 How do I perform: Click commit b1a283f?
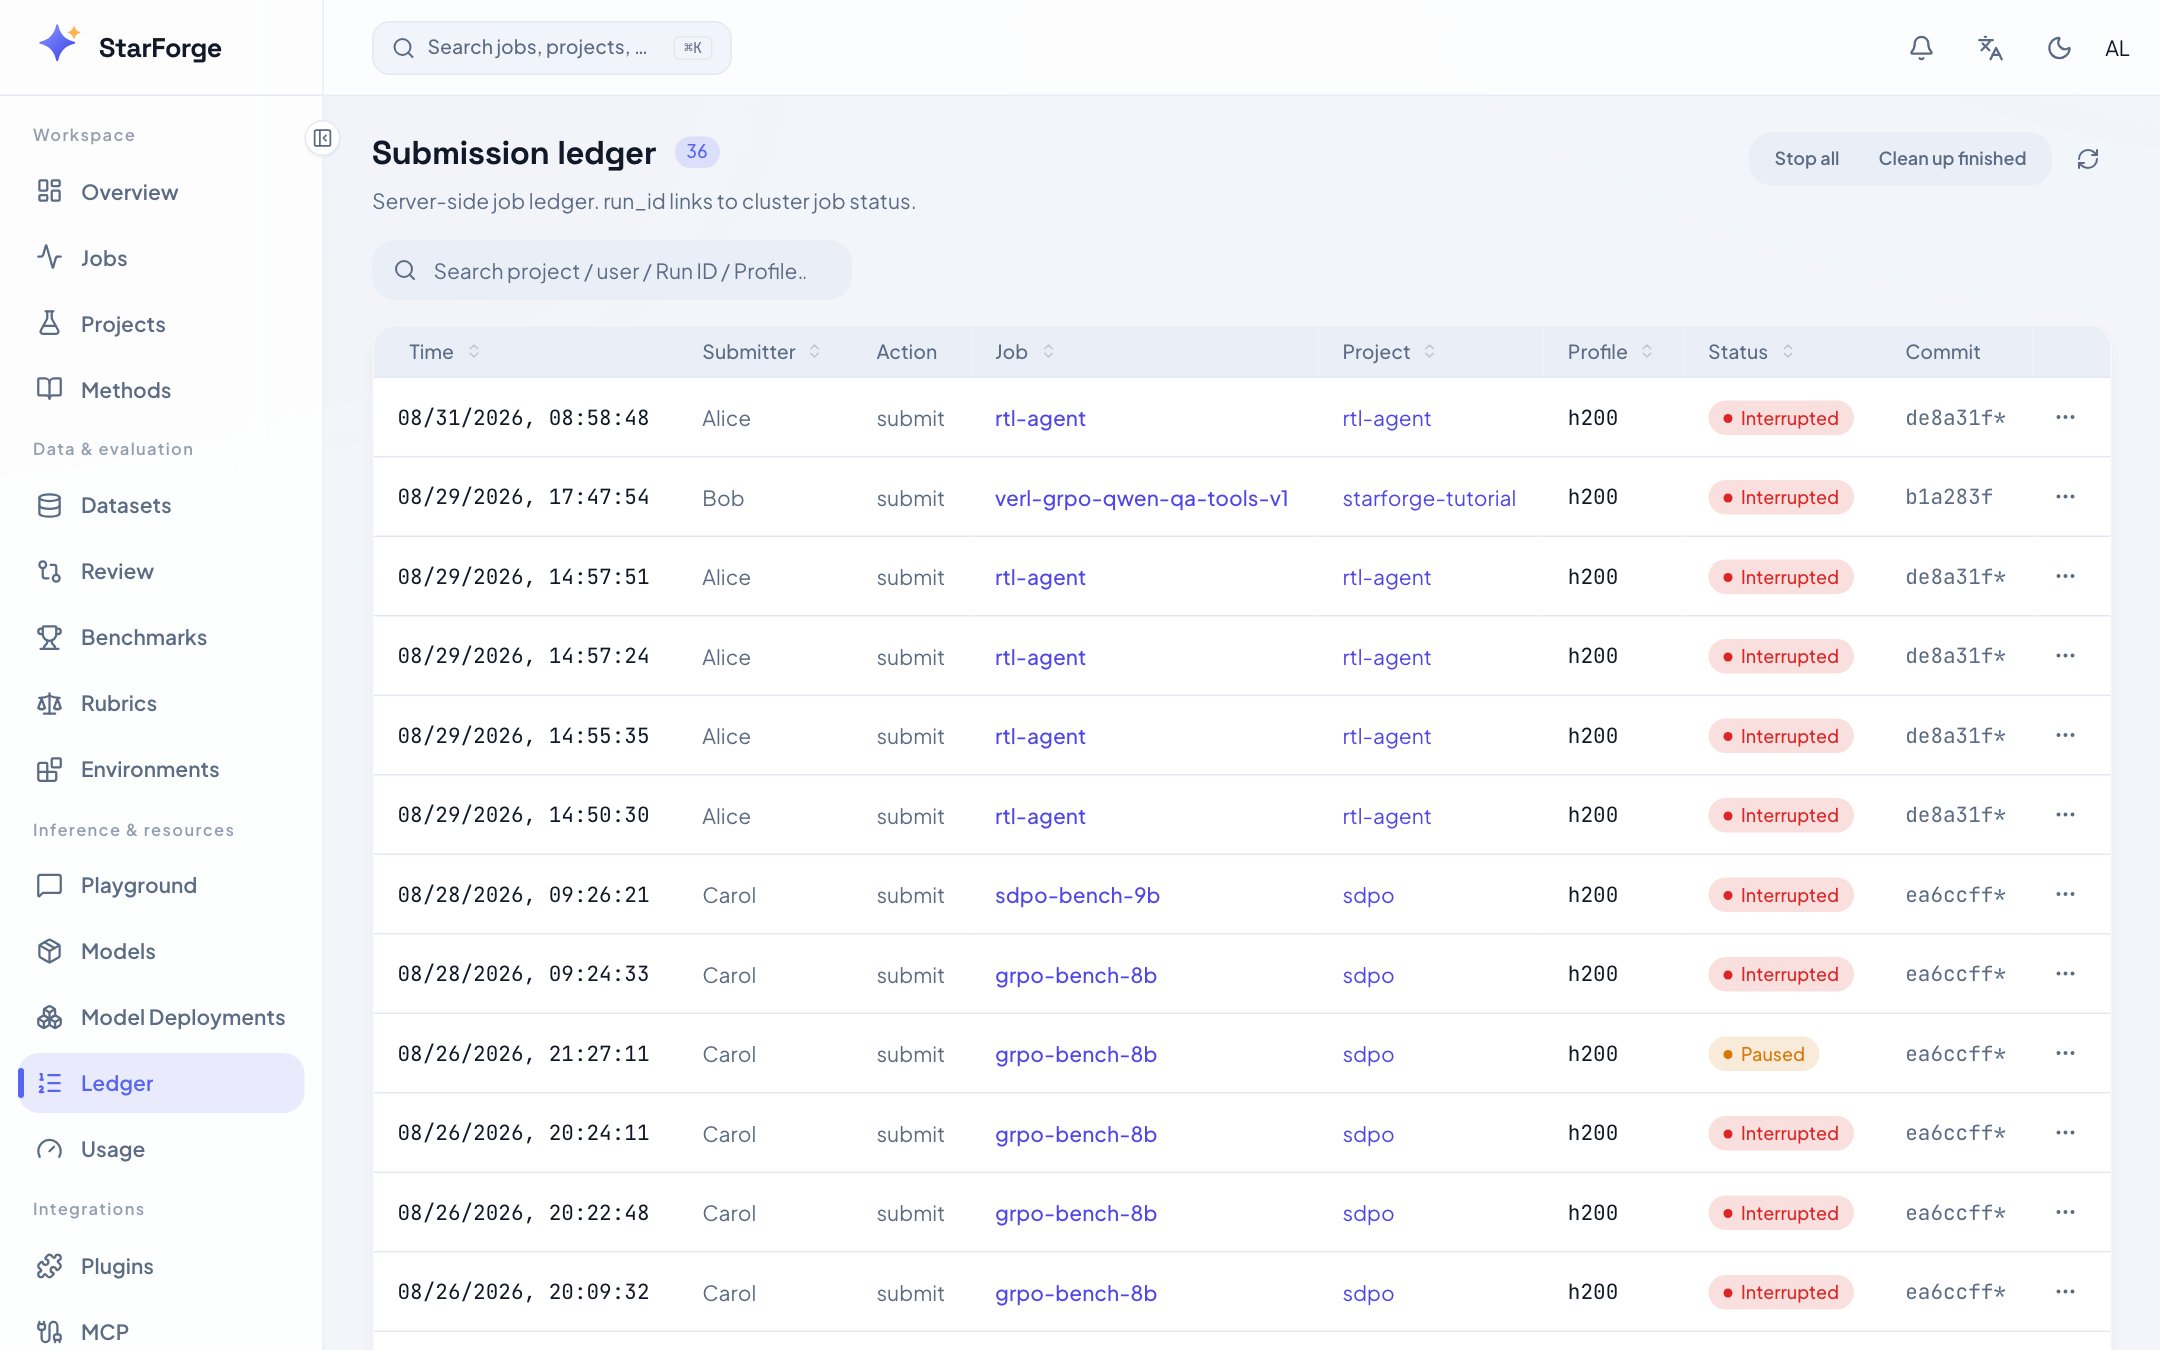1949,497
